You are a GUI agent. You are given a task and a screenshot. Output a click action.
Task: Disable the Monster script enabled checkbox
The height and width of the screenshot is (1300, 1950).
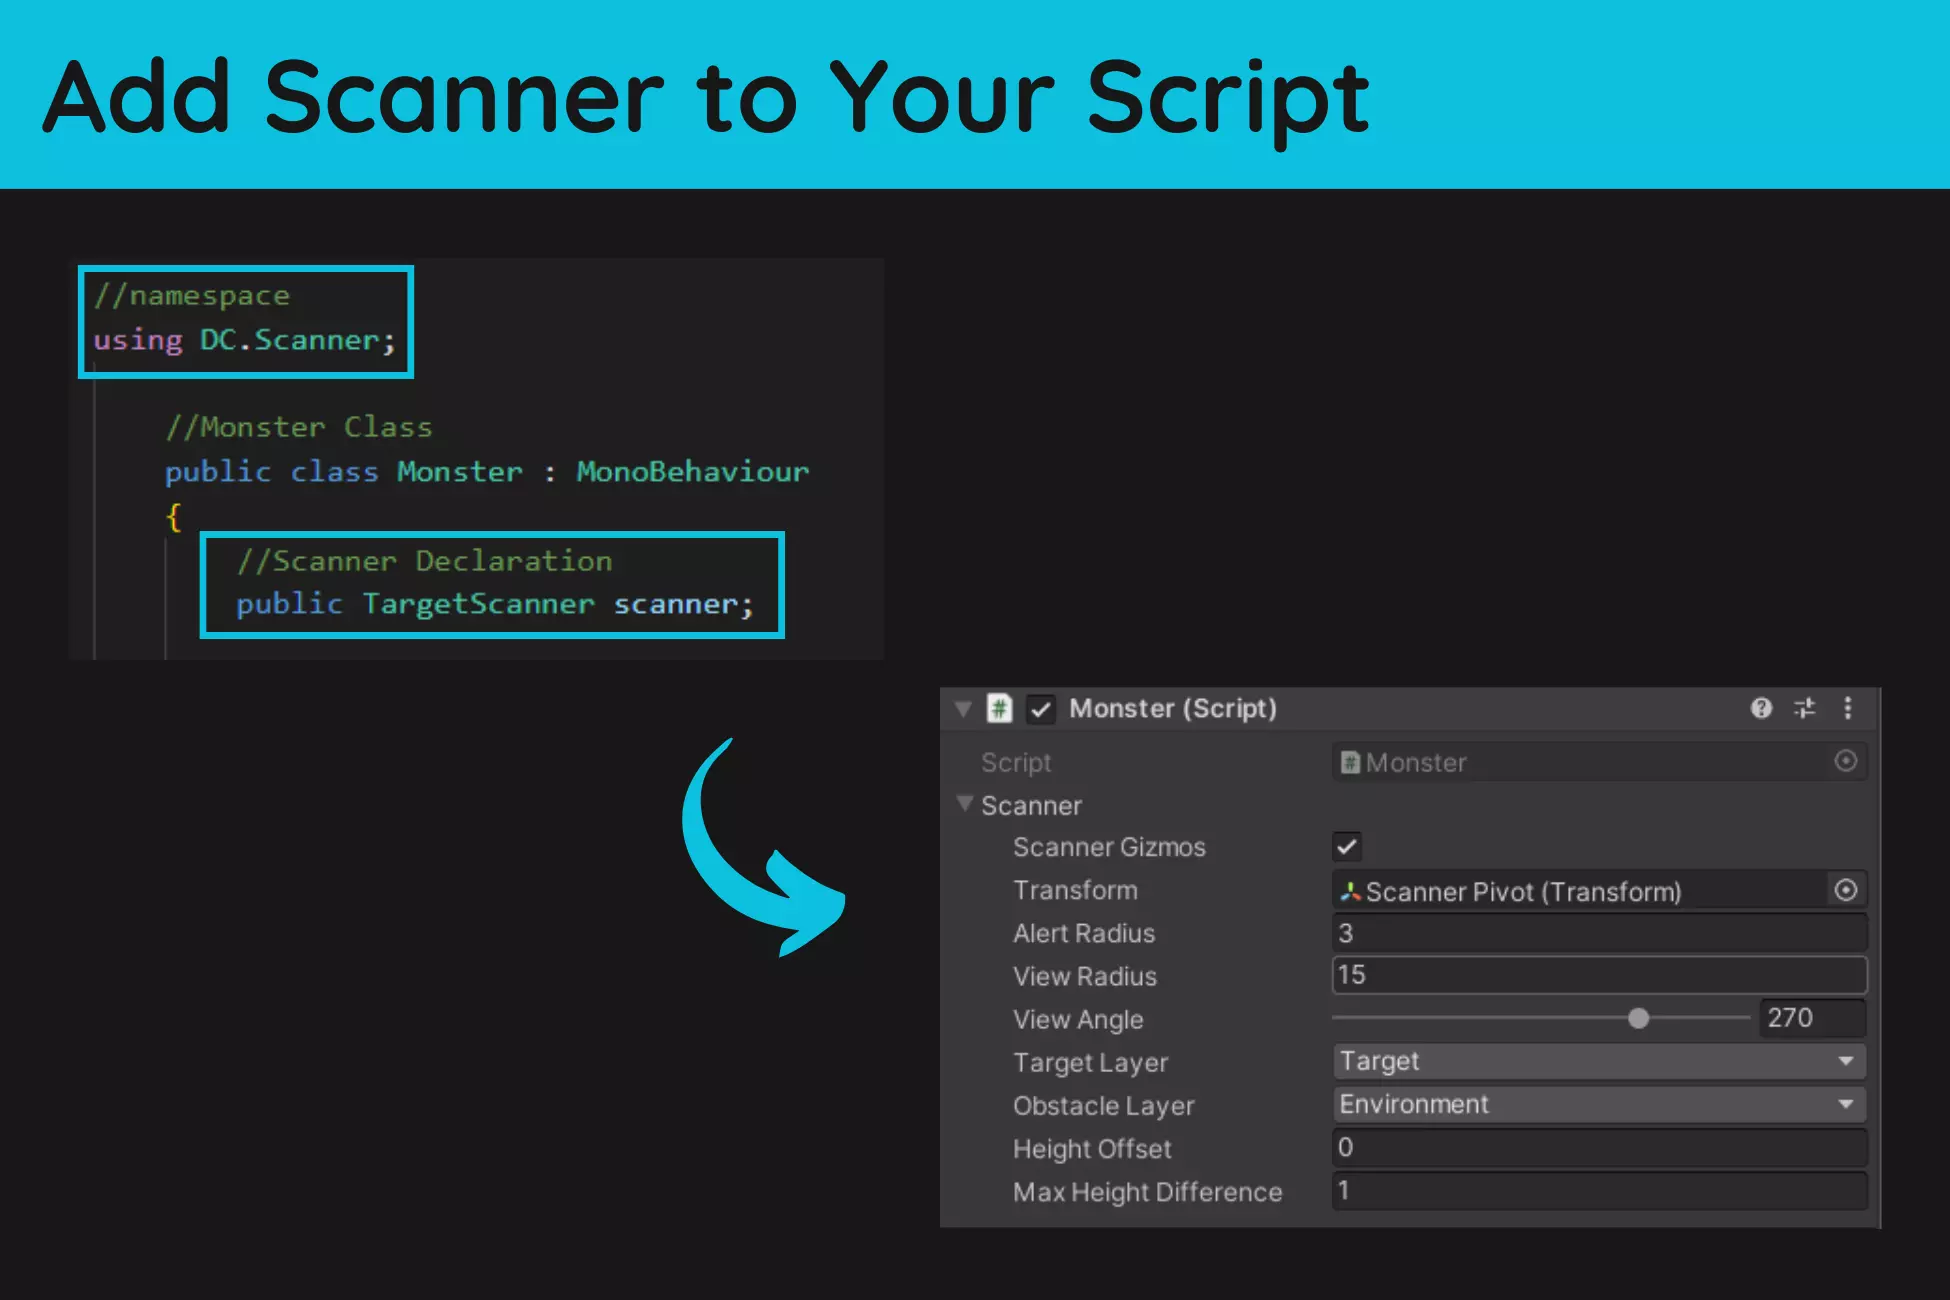click(x=1041, y=709)
